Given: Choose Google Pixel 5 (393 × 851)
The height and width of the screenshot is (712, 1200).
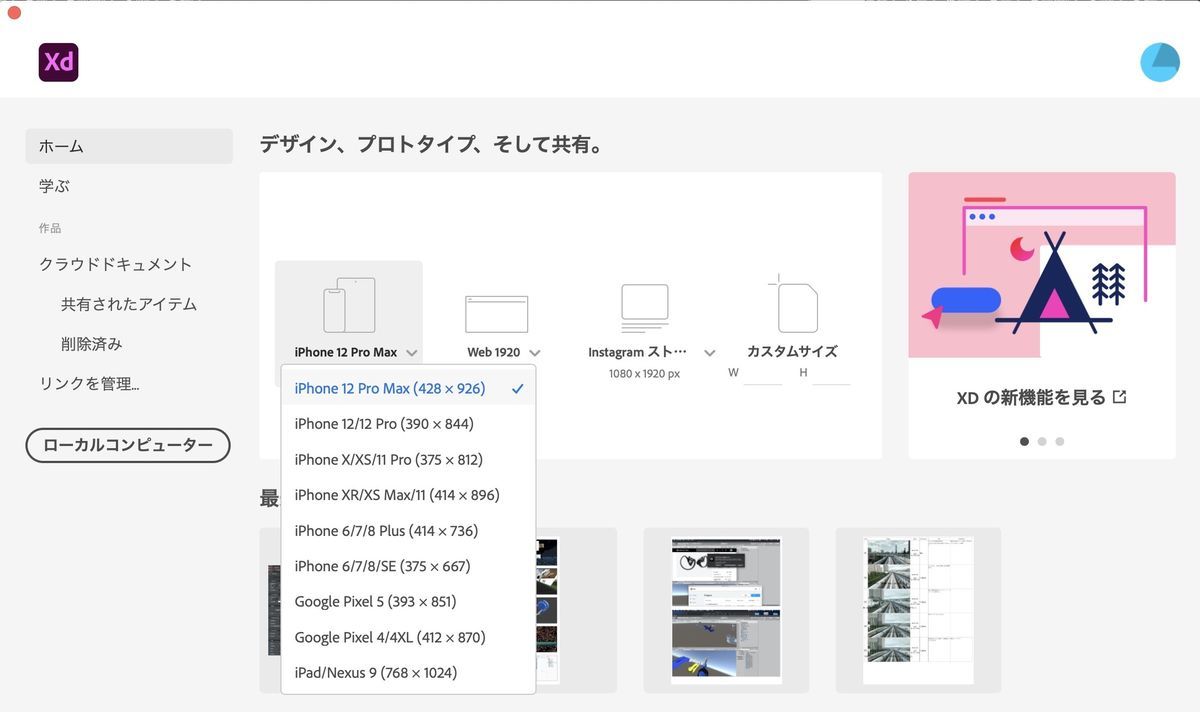Looking at the screenshot, I should (x=408, y=602).
